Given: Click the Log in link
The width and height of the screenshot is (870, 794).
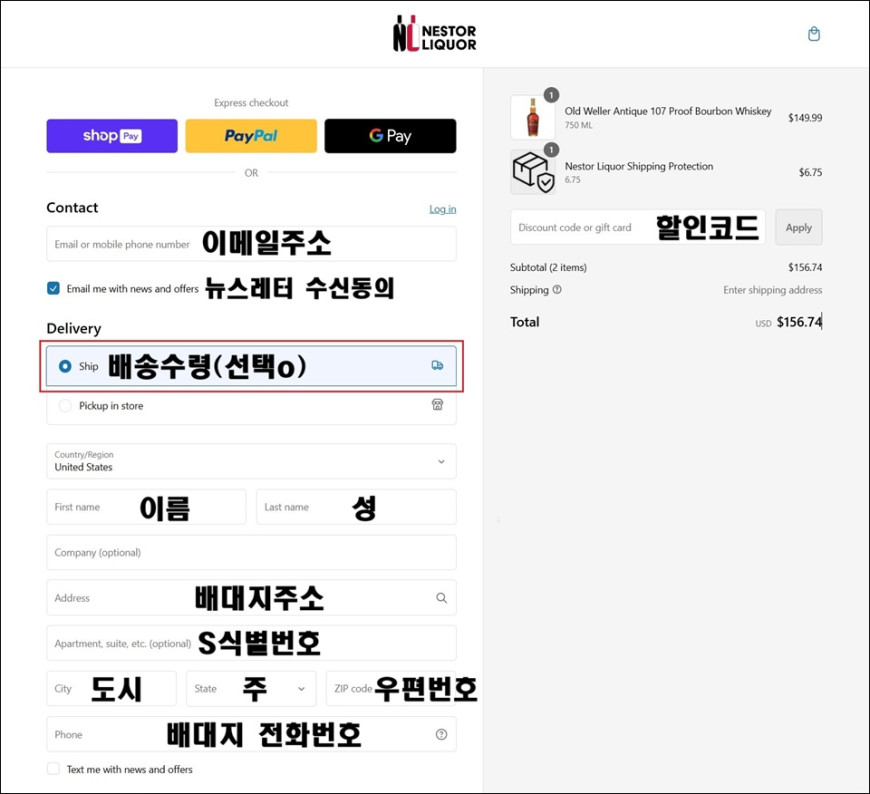Looking at the screenshot, I should 442,209.
